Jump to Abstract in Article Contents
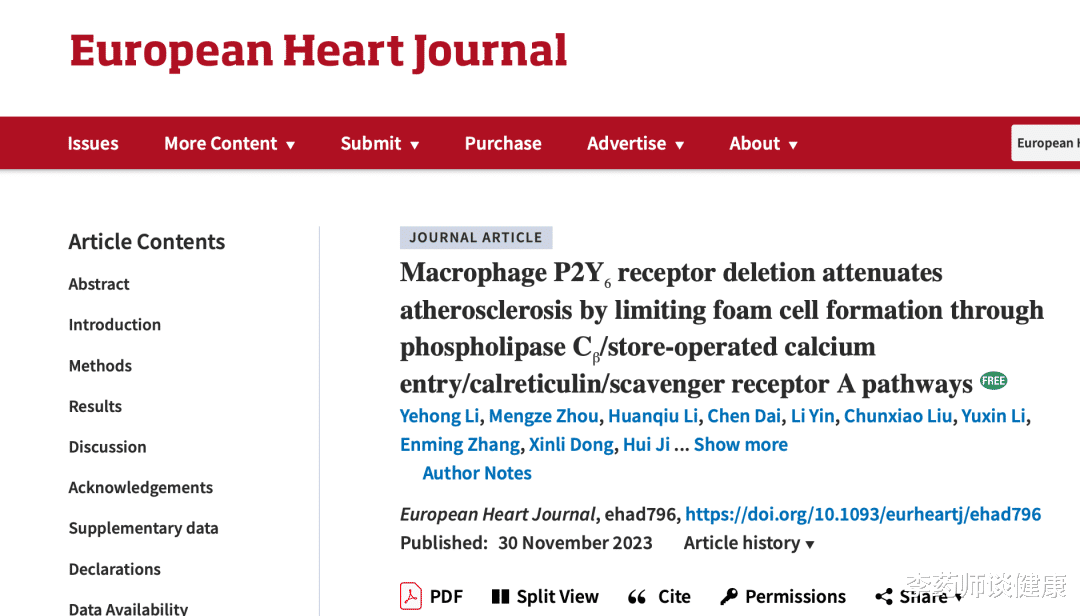The width and height of the screenshot is (1080, 616). pyautogui.click(x=99, y=284)
